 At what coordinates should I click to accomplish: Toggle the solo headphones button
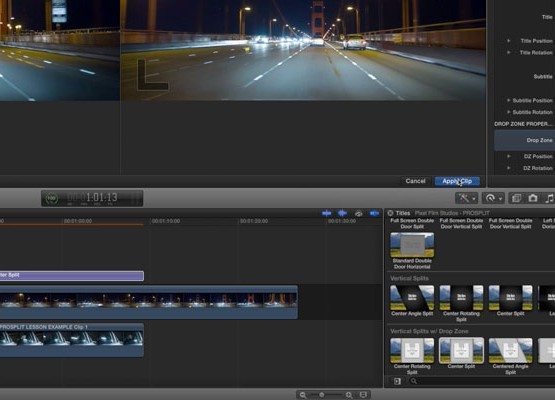pyautogui.click(x=359, y=213)
